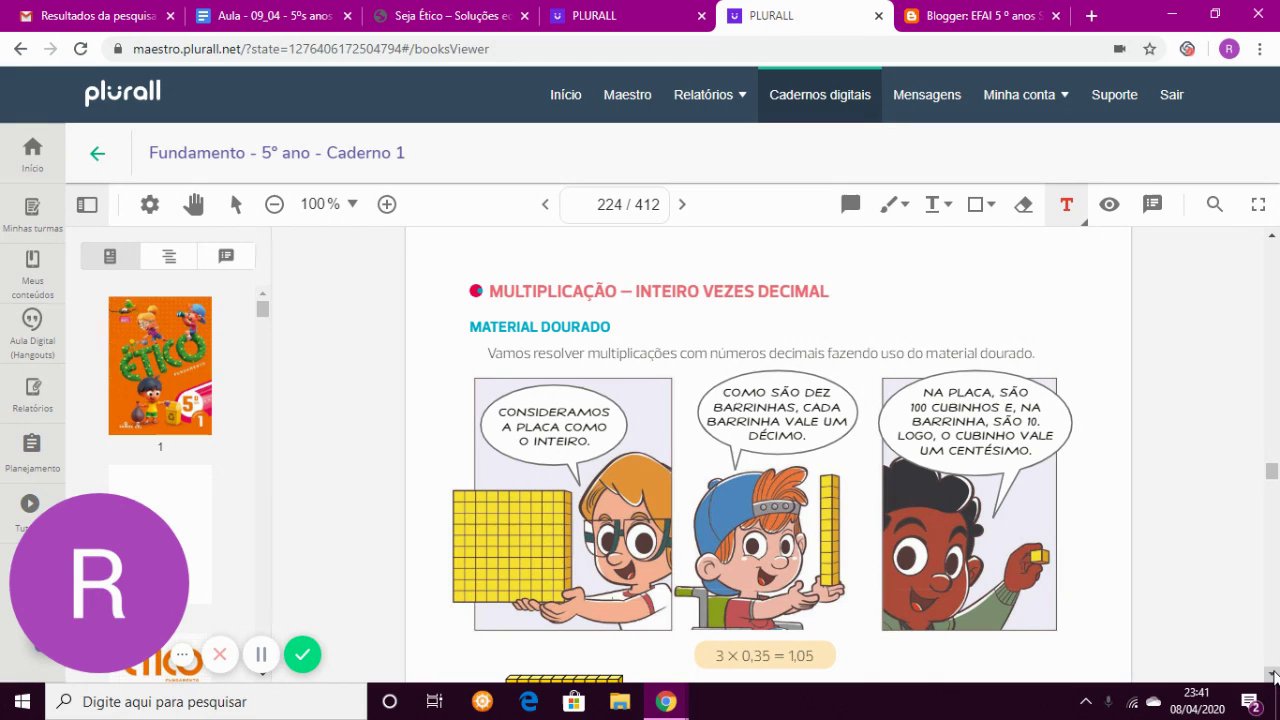
Task: Select the arrow pointer tool
Action: pos(236,204)
